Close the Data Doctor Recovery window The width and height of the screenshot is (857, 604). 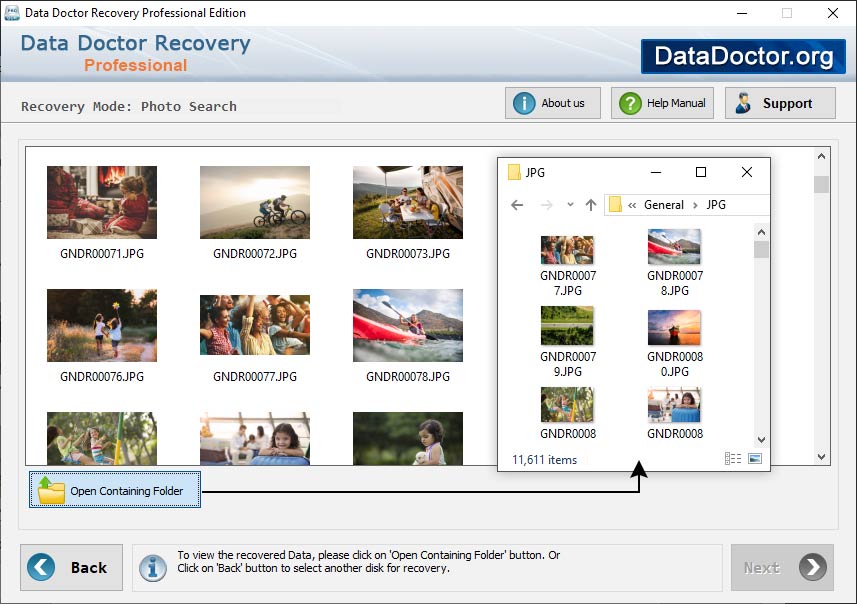[832, 13]
